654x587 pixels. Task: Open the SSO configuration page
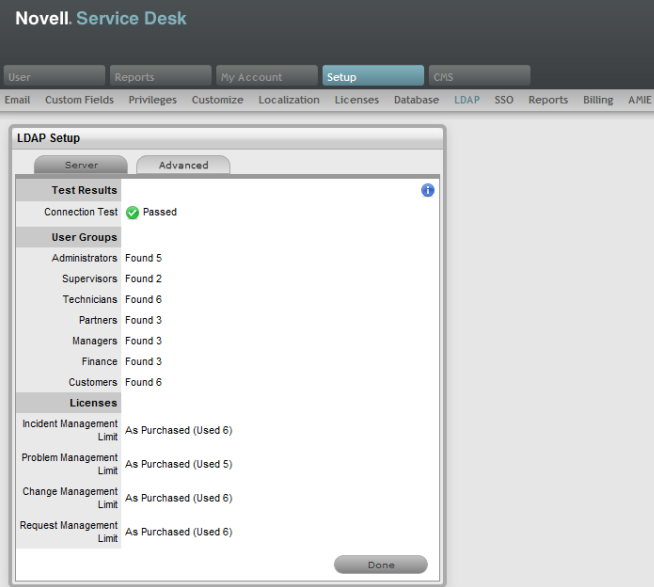coord(504,100)
